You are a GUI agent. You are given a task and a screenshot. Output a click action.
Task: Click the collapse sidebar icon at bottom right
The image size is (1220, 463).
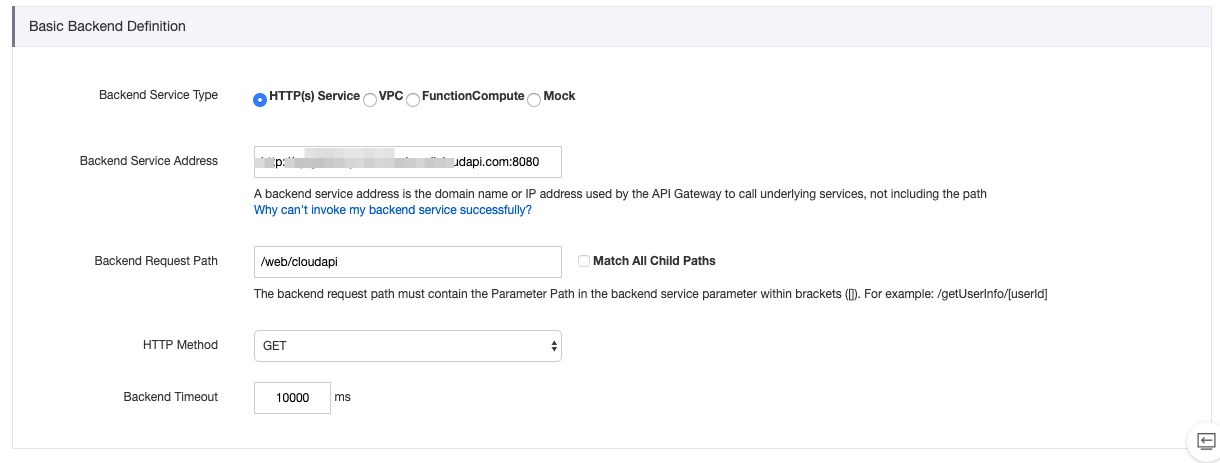[1206, 441]
